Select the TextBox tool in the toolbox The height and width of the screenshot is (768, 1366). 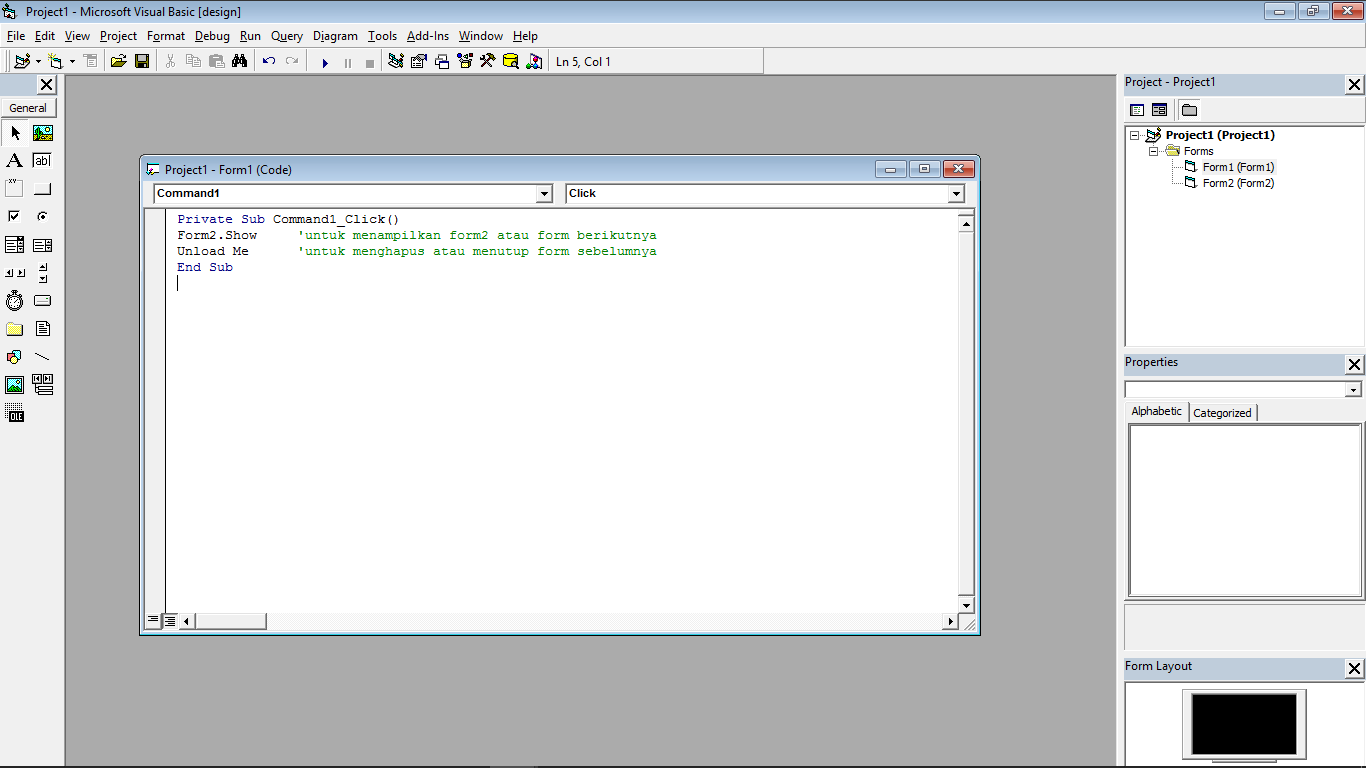(x=41, y=160)
